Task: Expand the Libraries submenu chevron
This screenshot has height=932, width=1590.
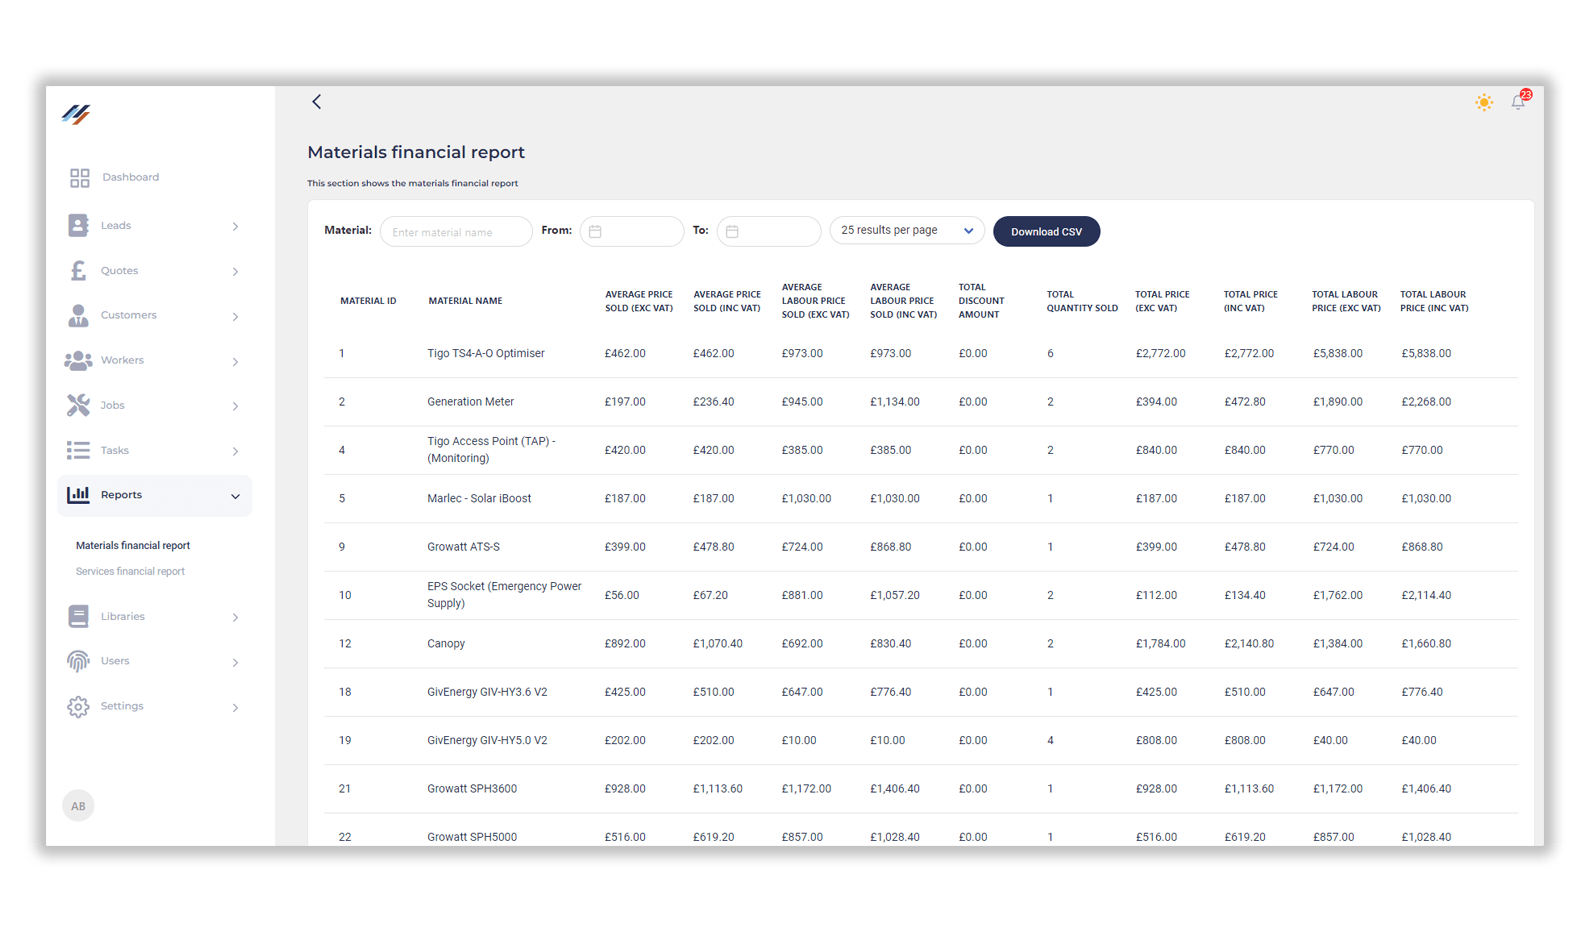Action: point(235,618)
